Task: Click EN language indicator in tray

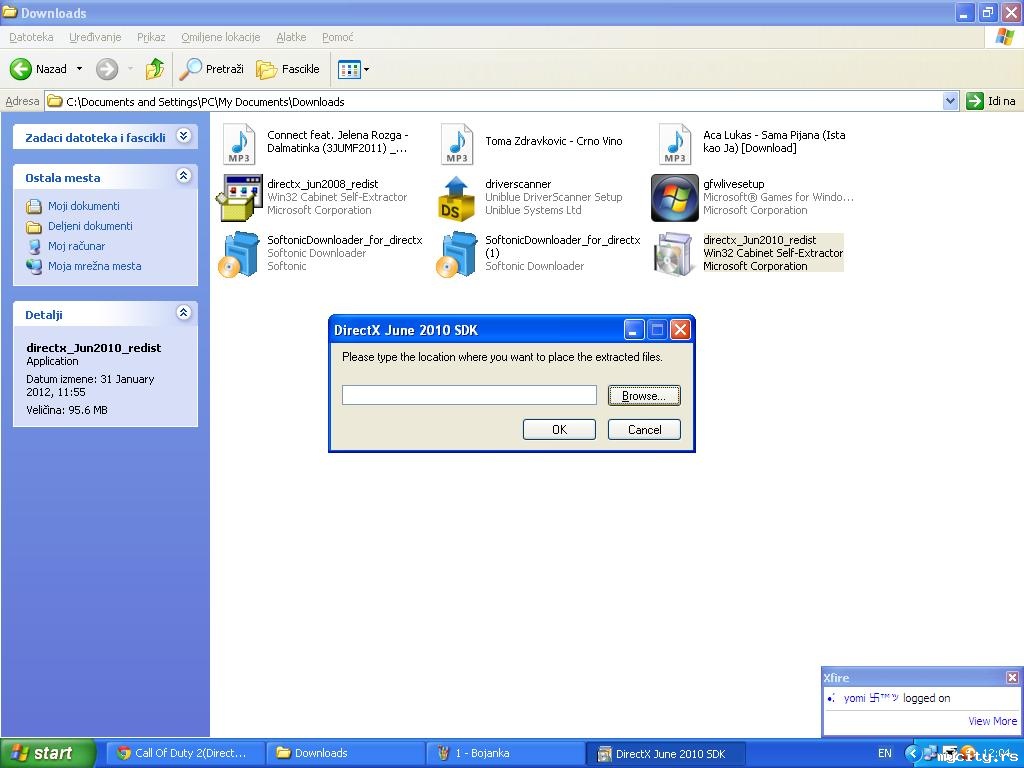Action: tap(885, 754)
